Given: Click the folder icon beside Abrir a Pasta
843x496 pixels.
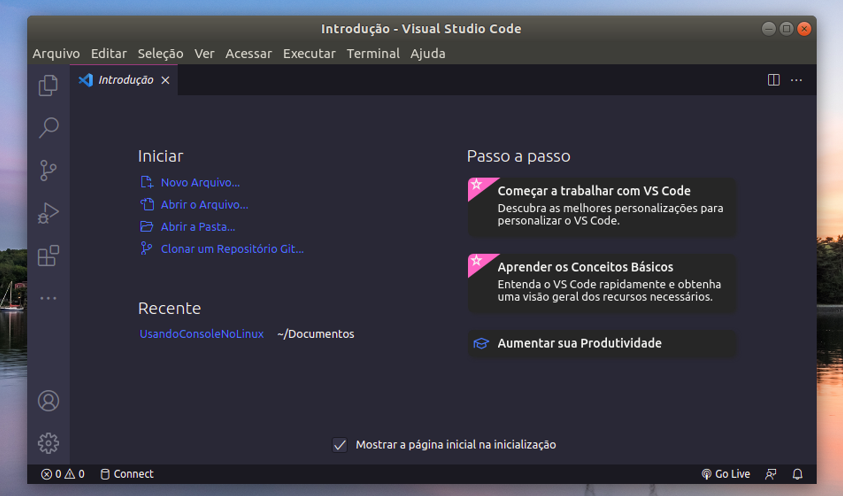Looking at the screenshot, I should (x=146, y=226).
